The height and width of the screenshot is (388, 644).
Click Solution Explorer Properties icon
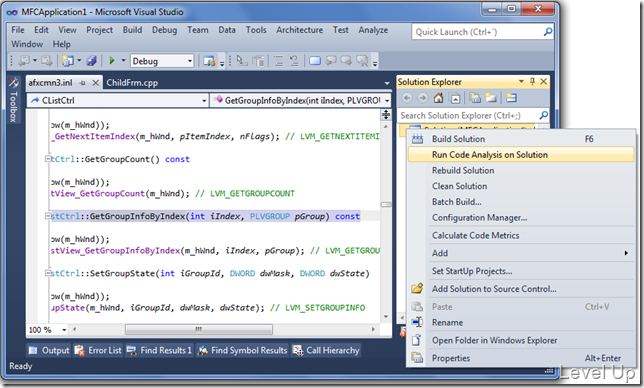pyautogui.click(x=511, y=98)
